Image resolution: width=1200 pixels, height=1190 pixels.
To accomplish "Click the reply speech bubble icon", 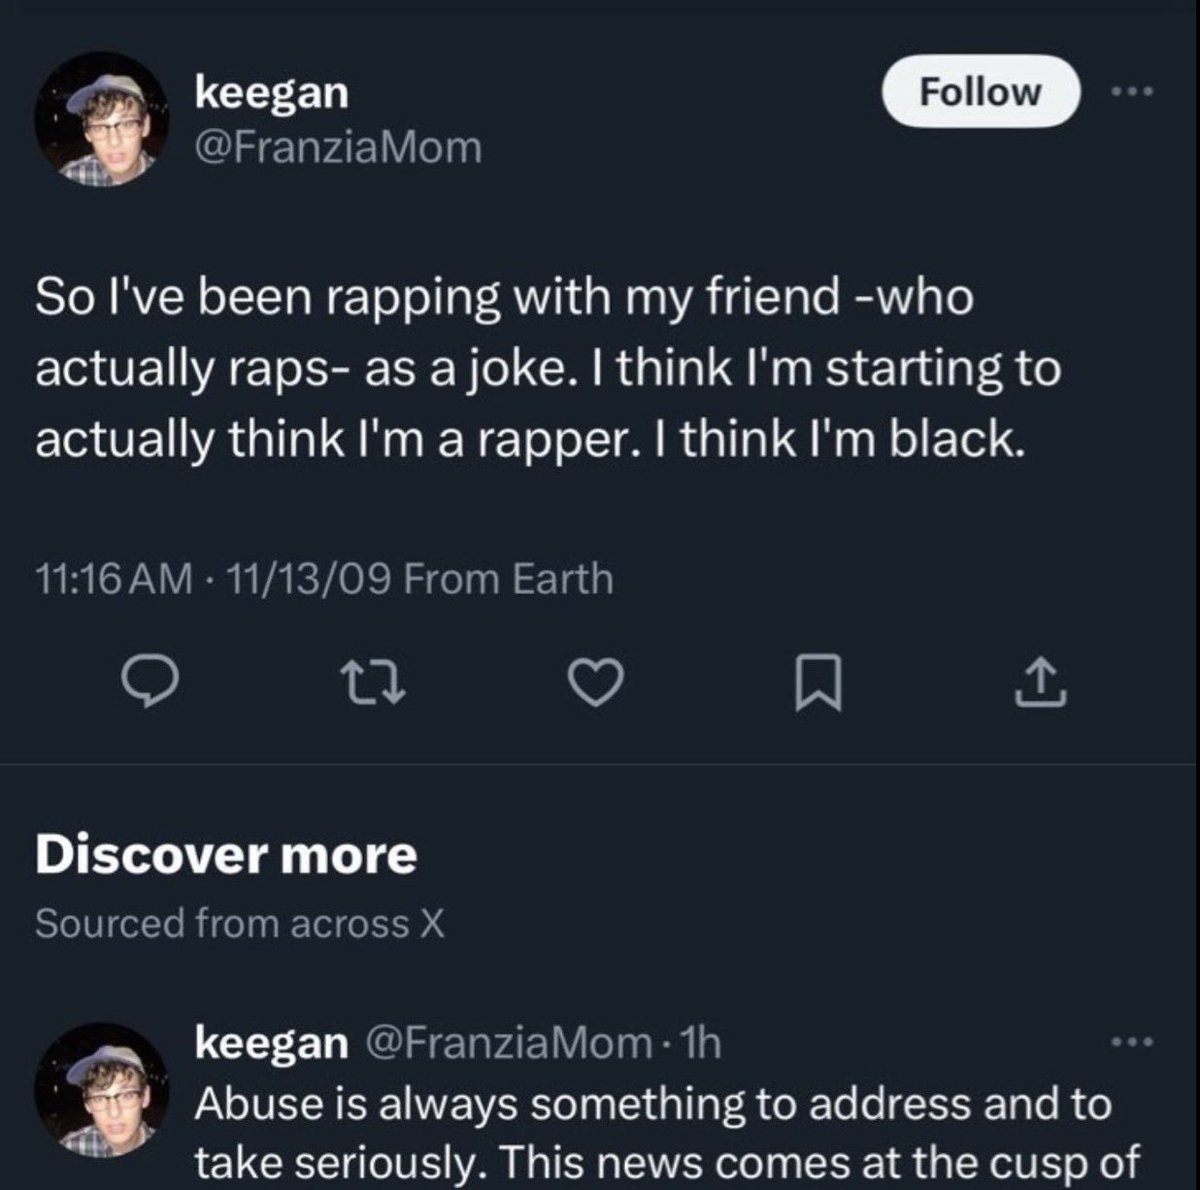I will point(150,685).
